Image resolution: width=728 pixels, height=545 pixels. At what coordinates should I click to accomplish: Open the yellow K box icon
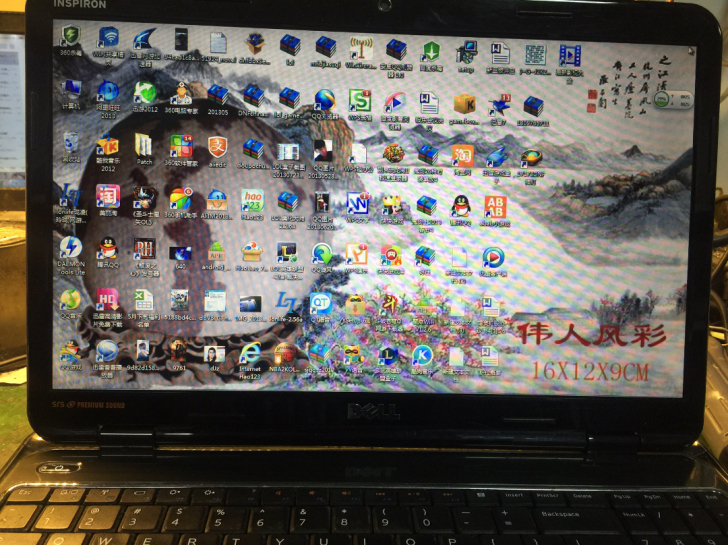[464, 104]
